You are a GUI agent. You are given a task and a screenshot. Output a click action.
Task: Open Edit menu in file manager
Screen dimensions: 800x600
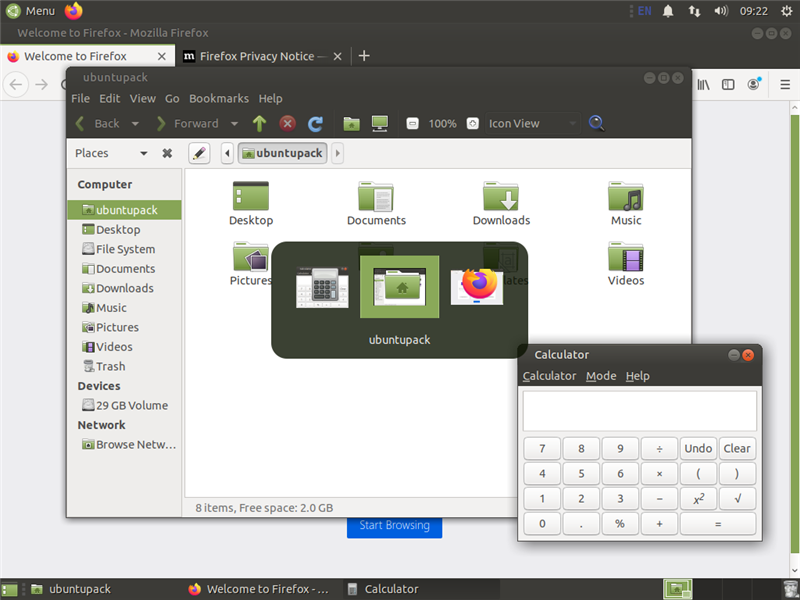click(x=110, y=98)
